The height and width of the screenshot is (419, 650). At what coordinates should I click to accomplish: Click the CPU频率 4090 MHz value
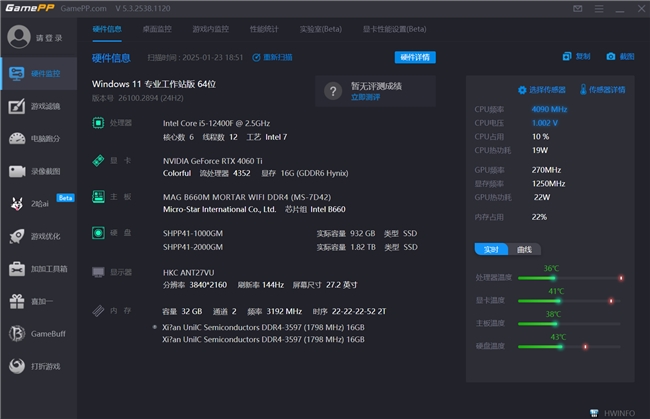click(x=549, y=109)
